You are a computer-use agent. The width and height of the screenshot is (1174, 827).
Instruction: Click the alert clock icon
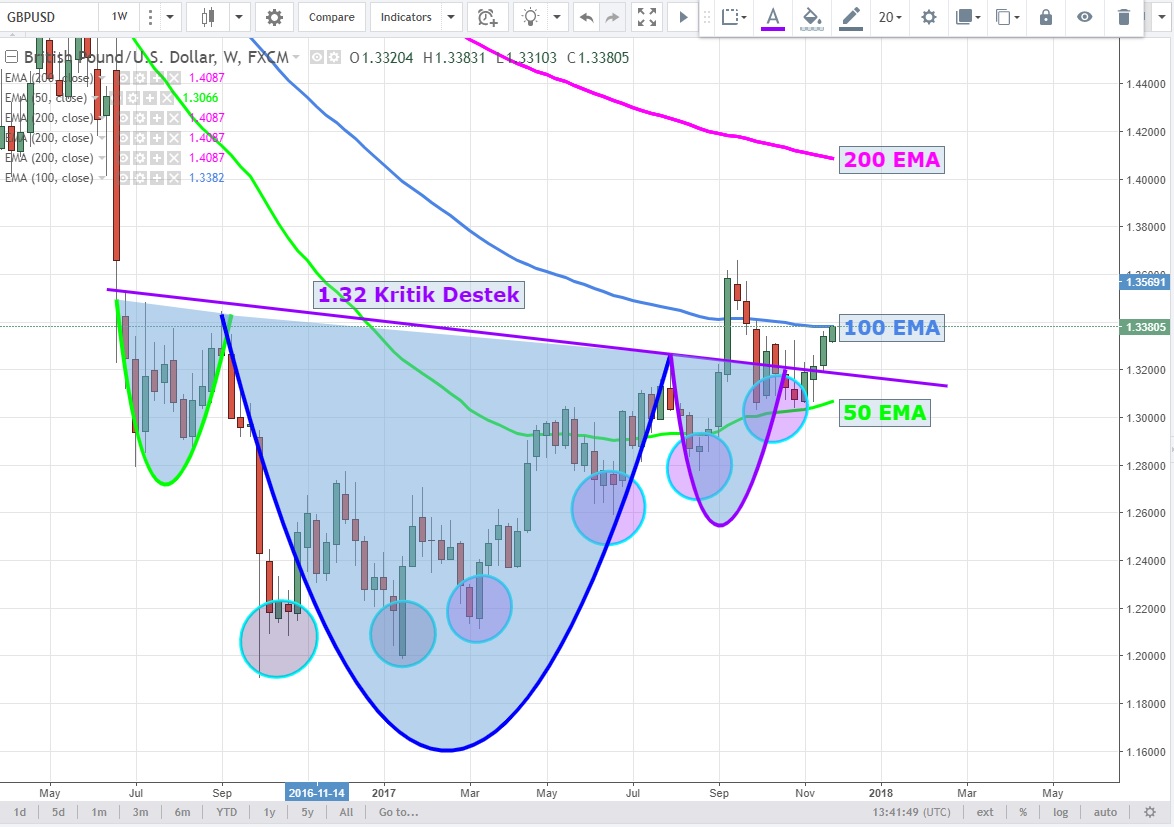(x=487, y=17)
